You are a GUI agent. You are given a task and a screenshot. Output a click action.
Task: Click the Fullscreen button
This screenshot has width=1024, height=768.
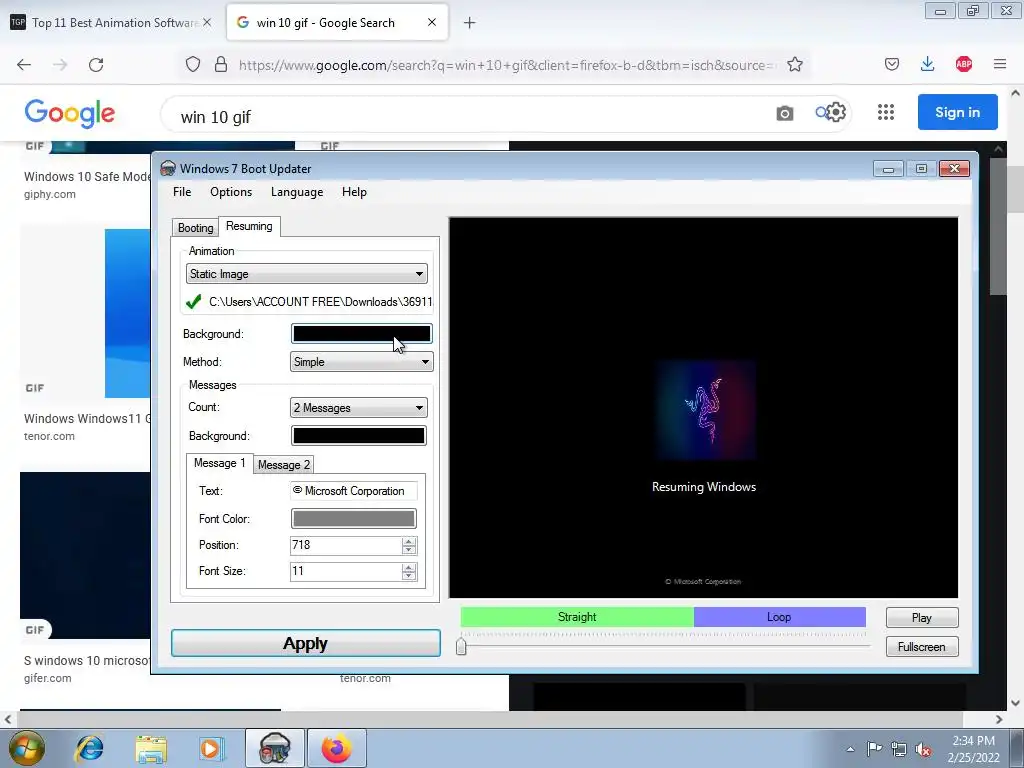921,647
